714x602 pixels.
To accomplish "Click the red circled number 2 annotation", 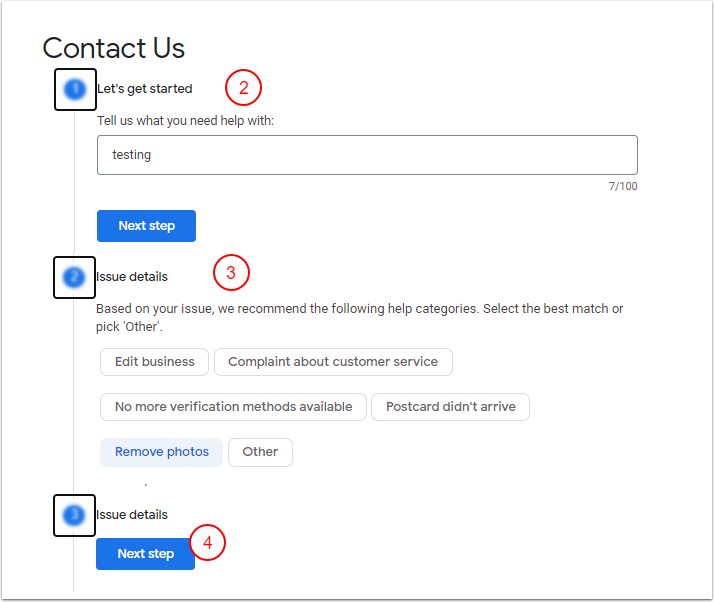I will point(243,88).
